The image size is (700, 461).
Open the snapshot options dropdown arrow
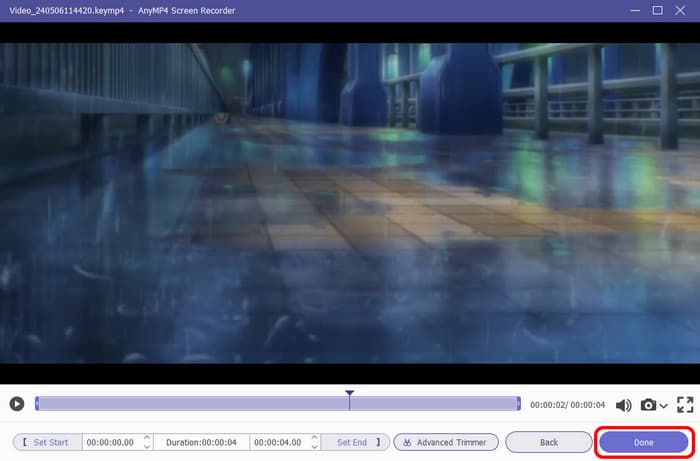coord(663,406)
